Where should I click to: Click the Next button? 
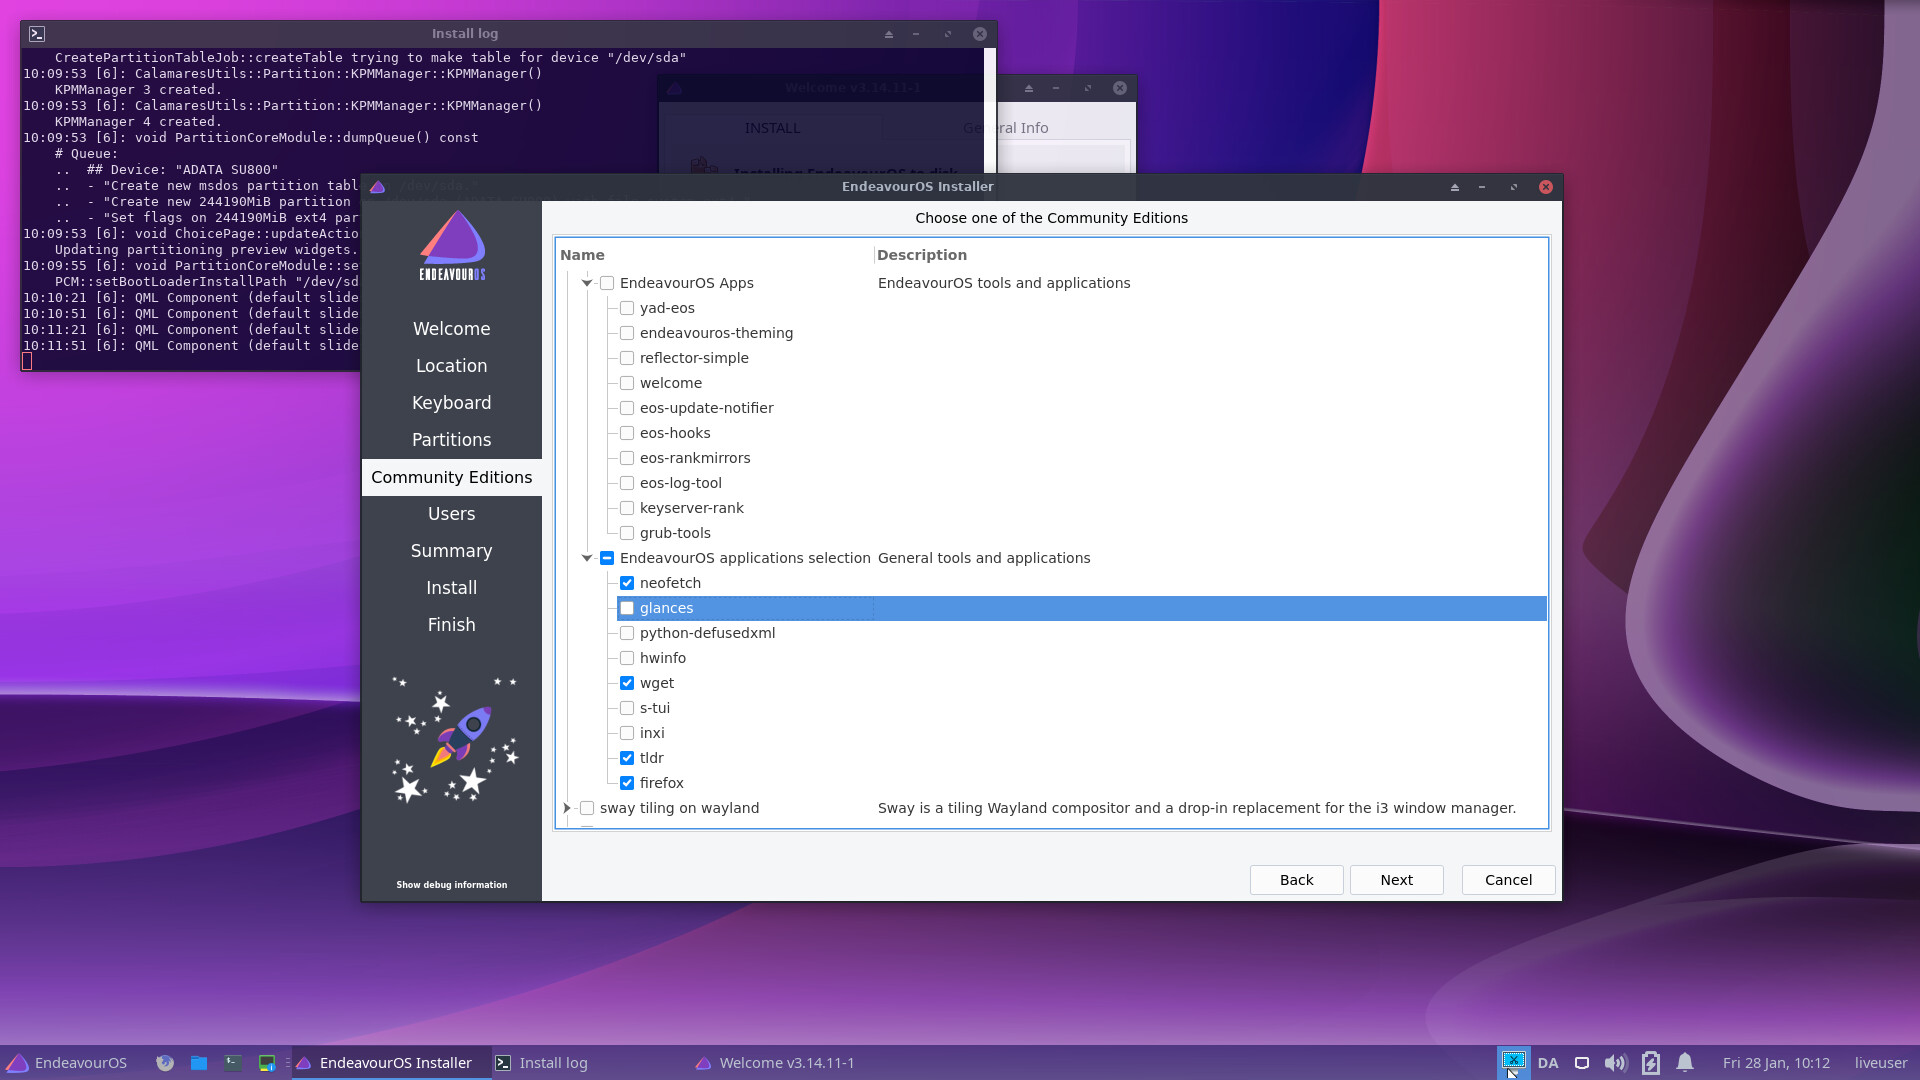coord(1396,880)
